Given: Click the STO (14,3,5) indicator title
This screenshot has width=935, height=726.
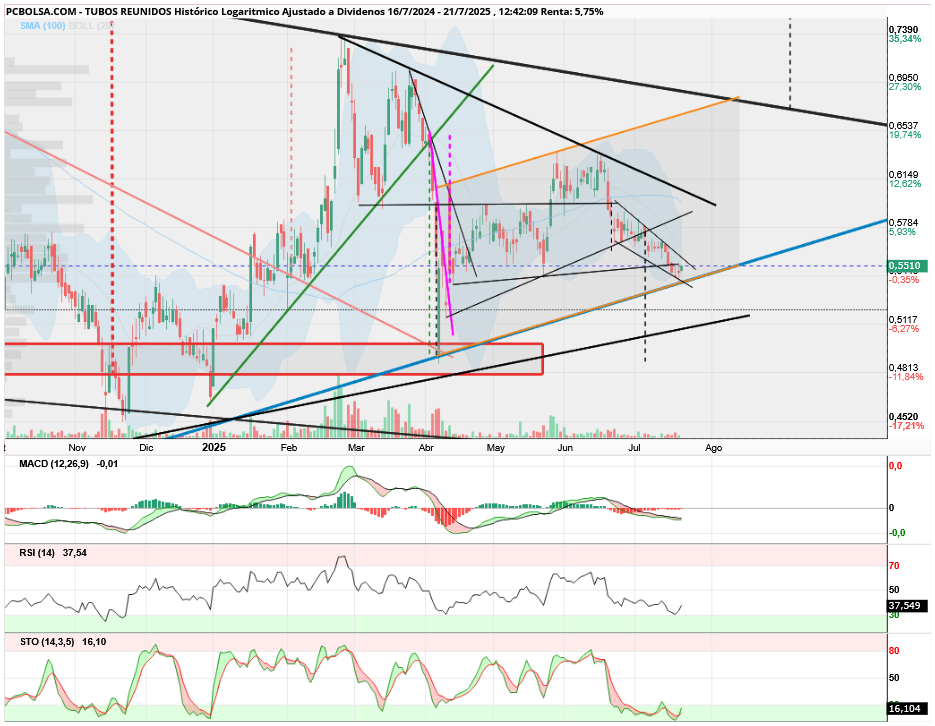Looking at the screenshot, I should coord(47,642).
